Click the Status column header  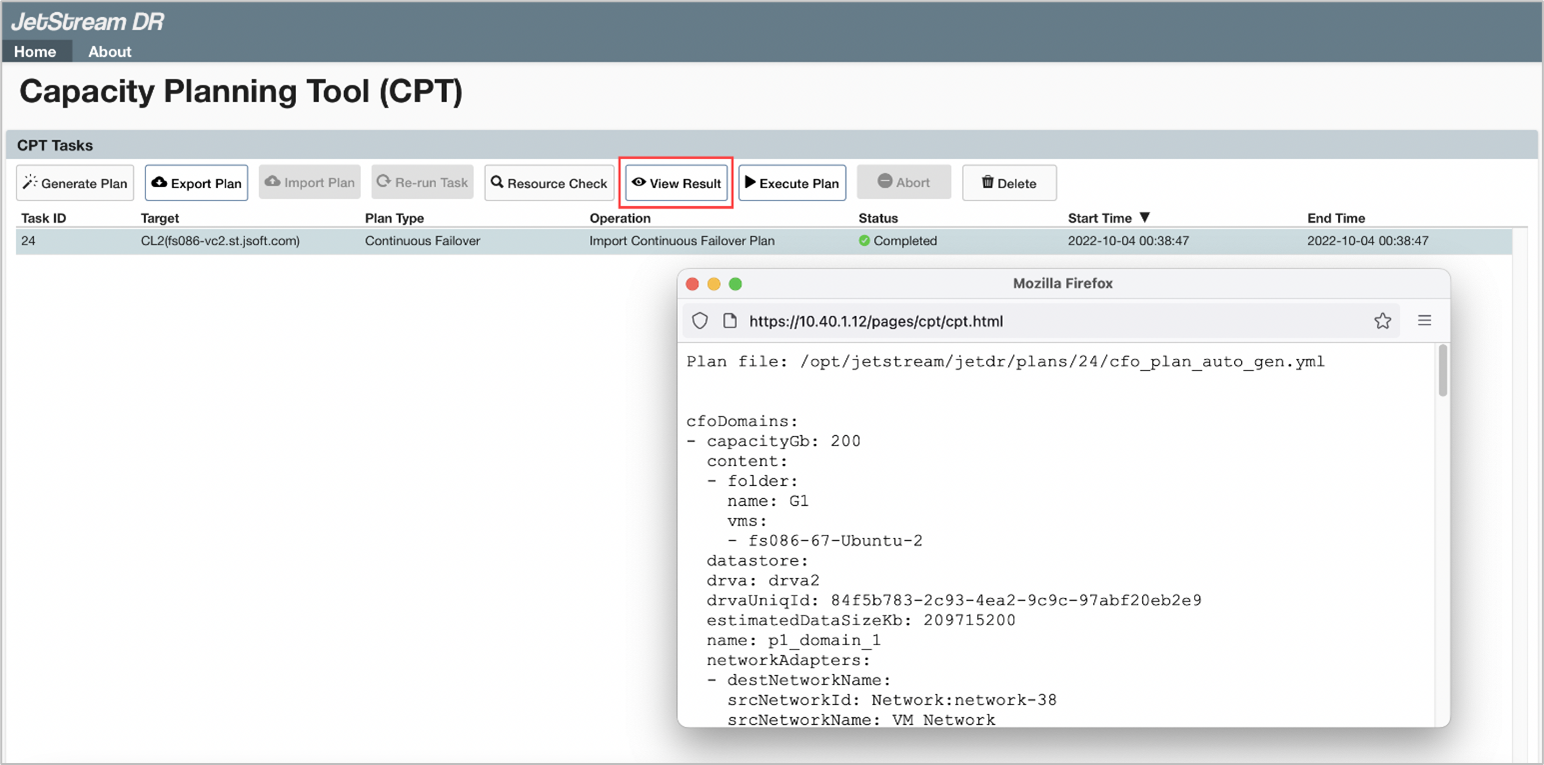[878, 218]
